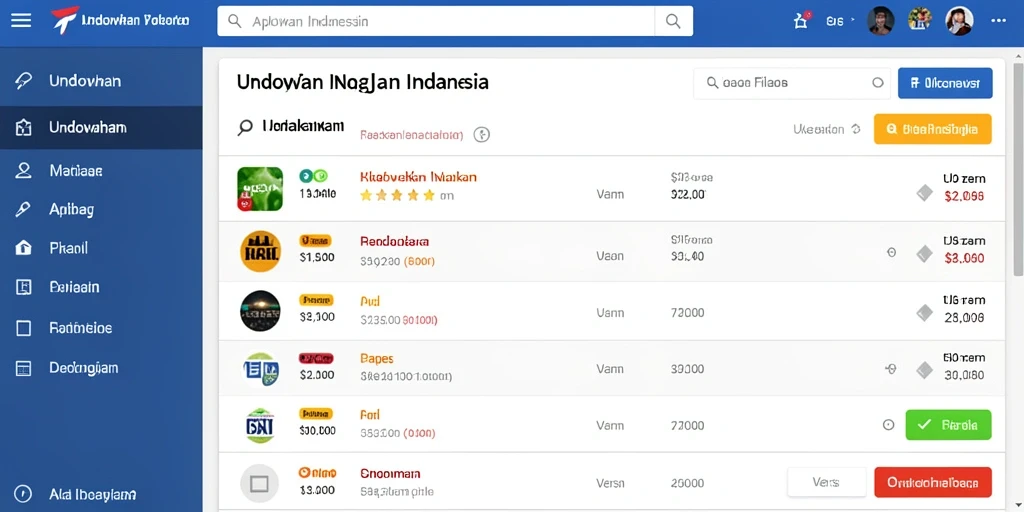Open the BNI app icon in Fod row

coord(261,426)
